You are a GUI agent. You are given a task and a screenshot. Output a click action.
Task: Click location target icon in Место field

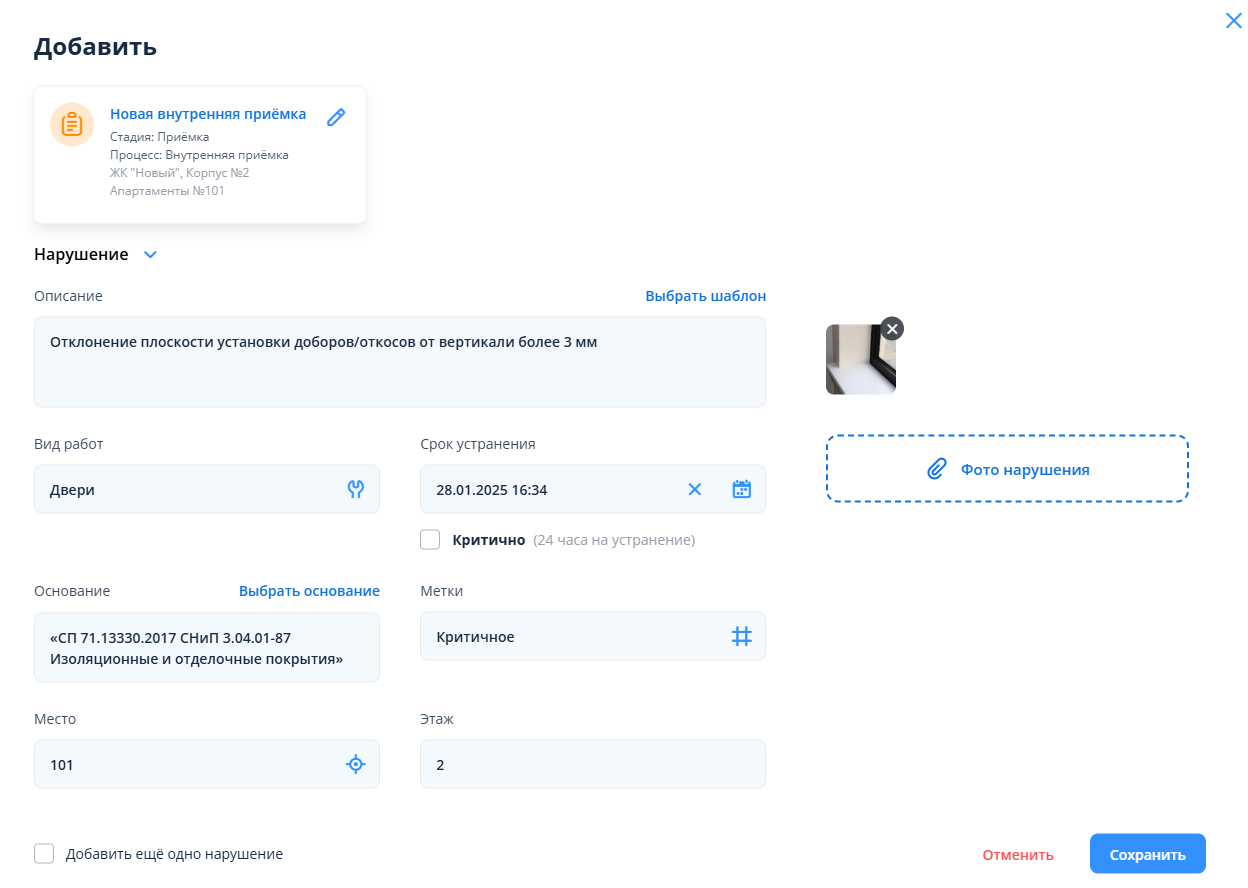[355, 764]
